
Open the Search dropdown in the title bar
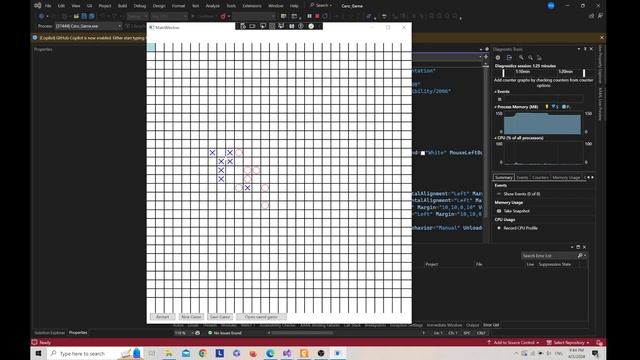(x=321, y=5)
